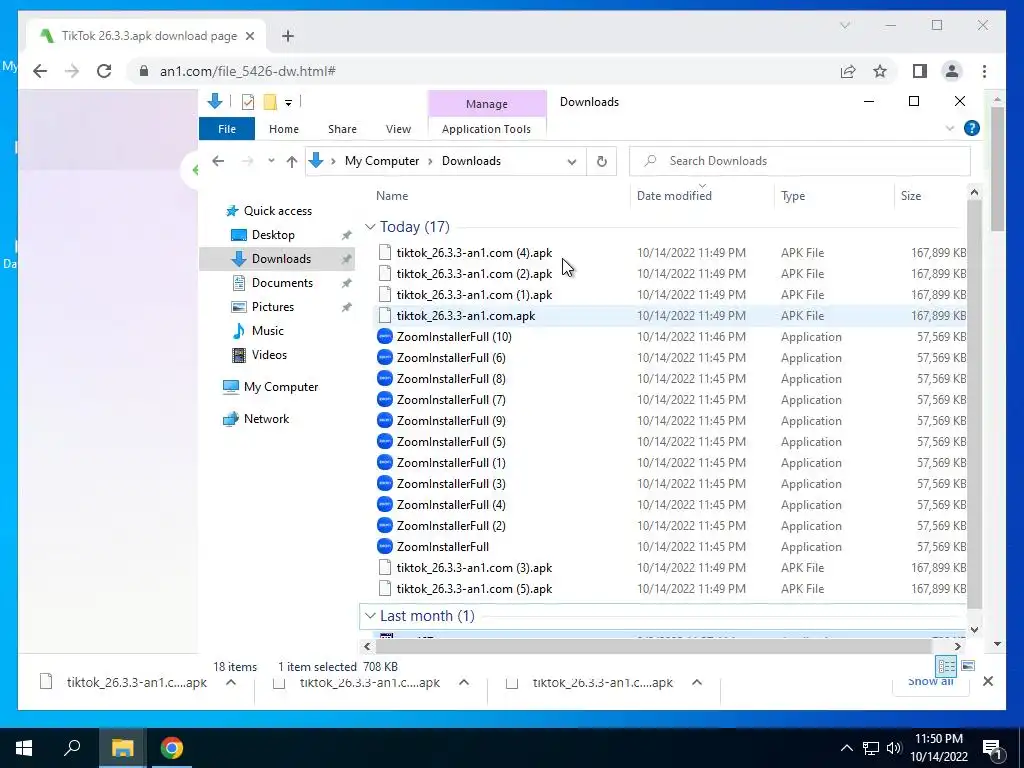
Task: Switch to the Share ribbon tab
Action: [342, 129]
